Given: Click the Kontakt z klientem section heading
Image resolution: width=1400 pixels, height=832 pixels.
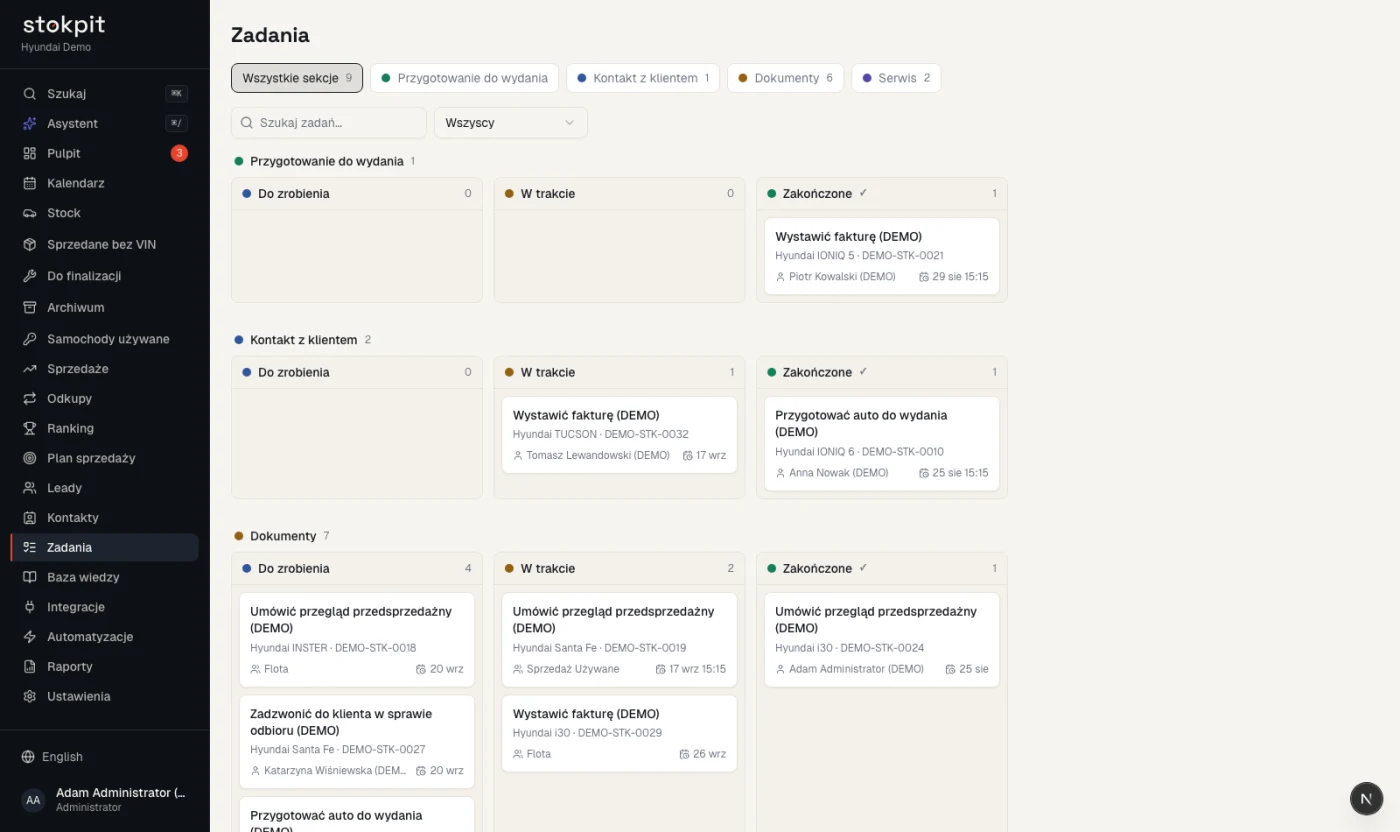Looking at the screenshot, I should coord(303,340).
